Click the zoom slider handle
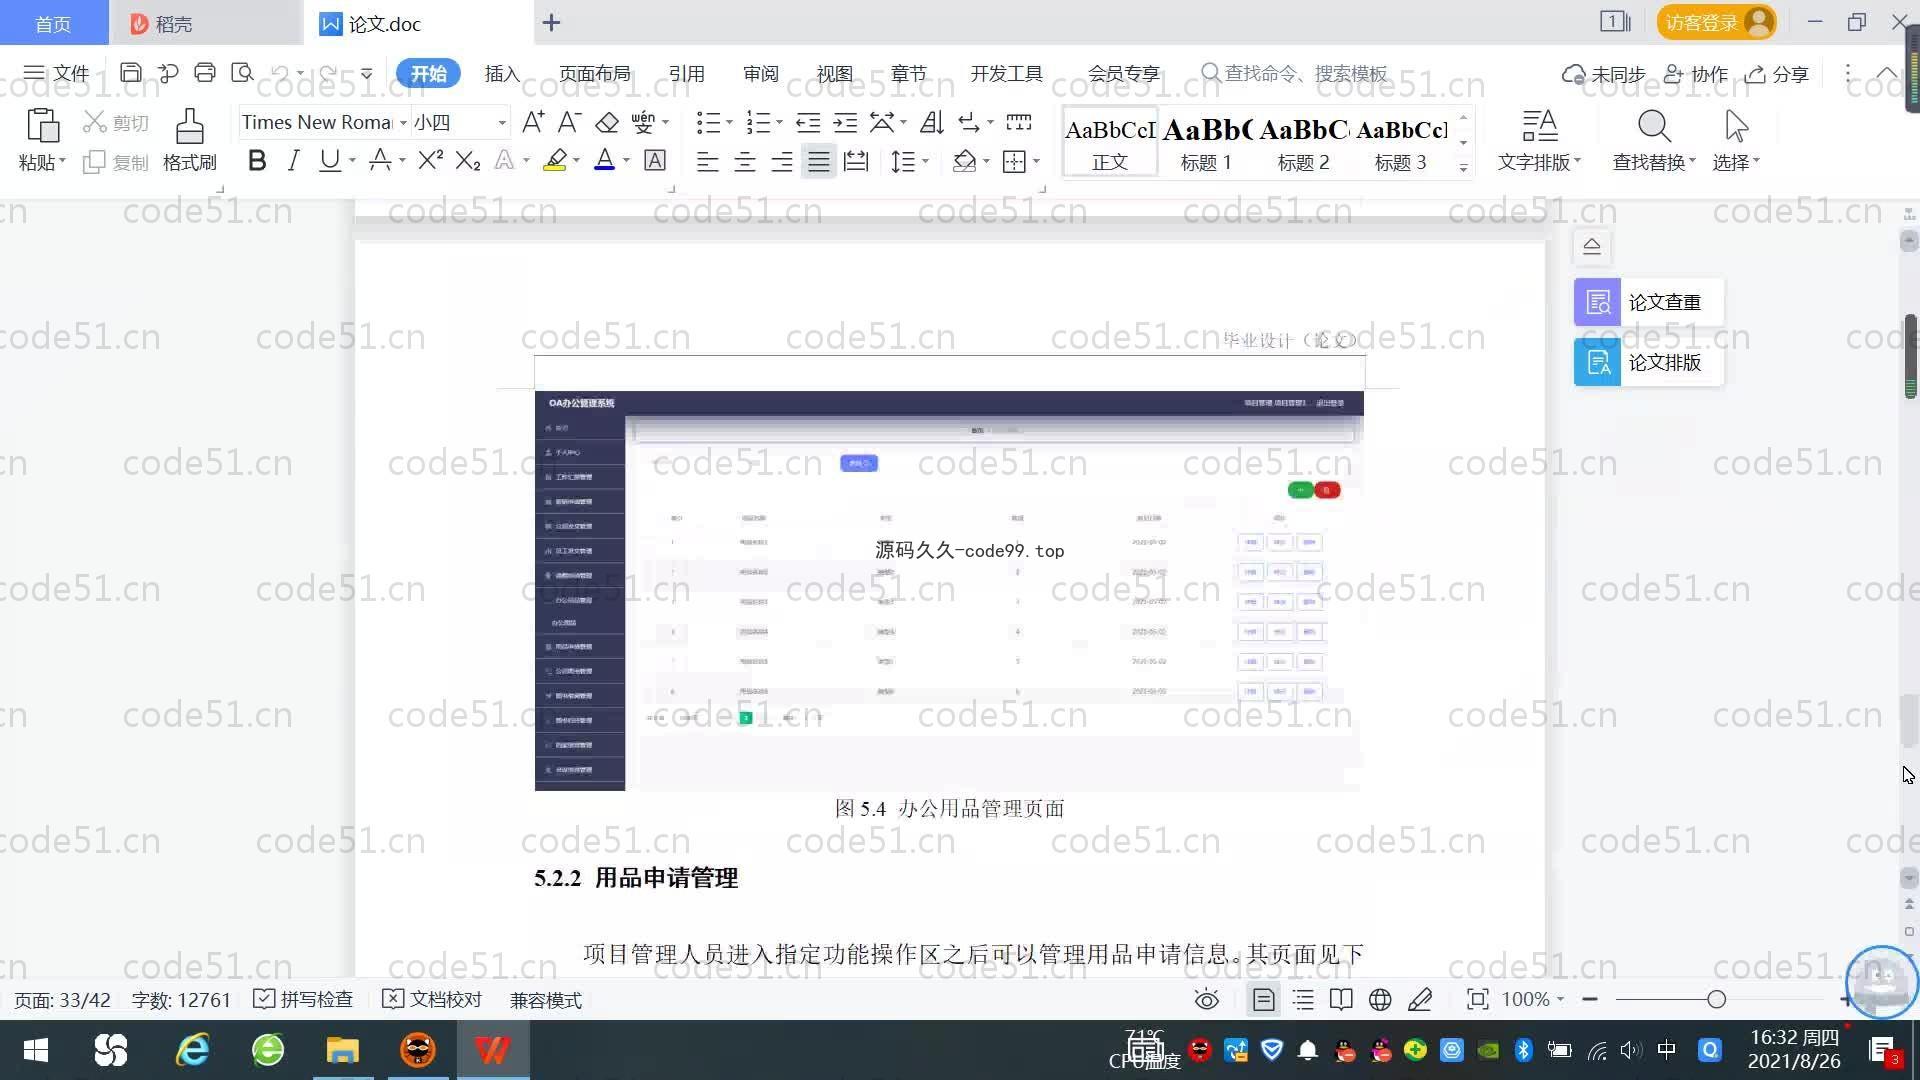This screenshot has width=1920, height=1080. 1716,999
